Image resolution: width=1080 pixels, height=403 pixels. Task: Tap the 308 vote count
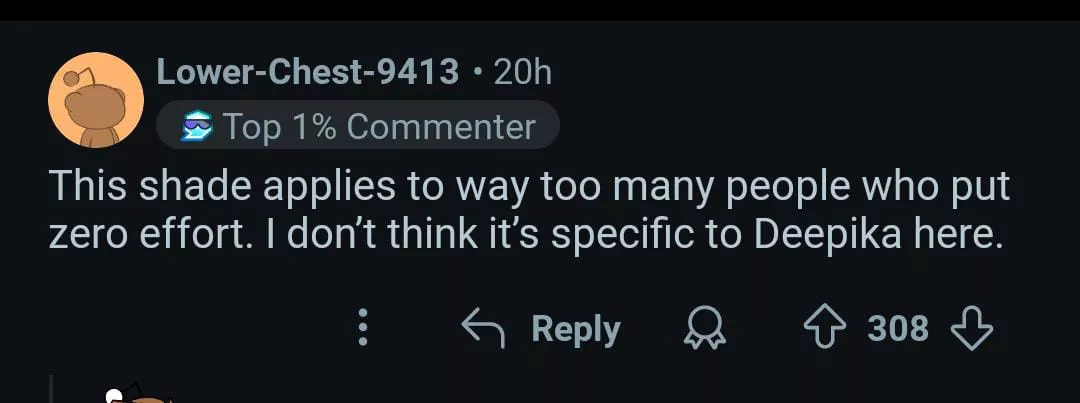pyautogui.click(x=899, y=328)
